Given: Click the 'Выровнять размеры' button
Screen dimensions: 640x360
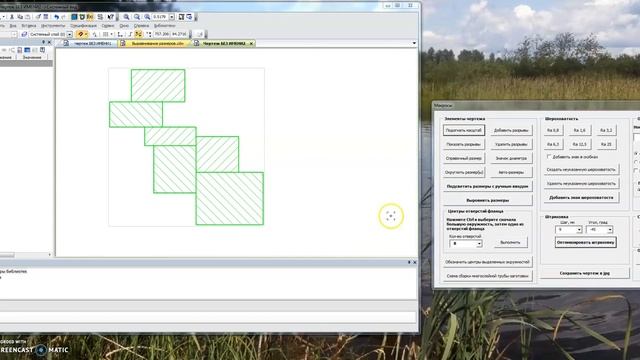Looking at the screenshot, I should pyautogui.click(x=487, y=200).
